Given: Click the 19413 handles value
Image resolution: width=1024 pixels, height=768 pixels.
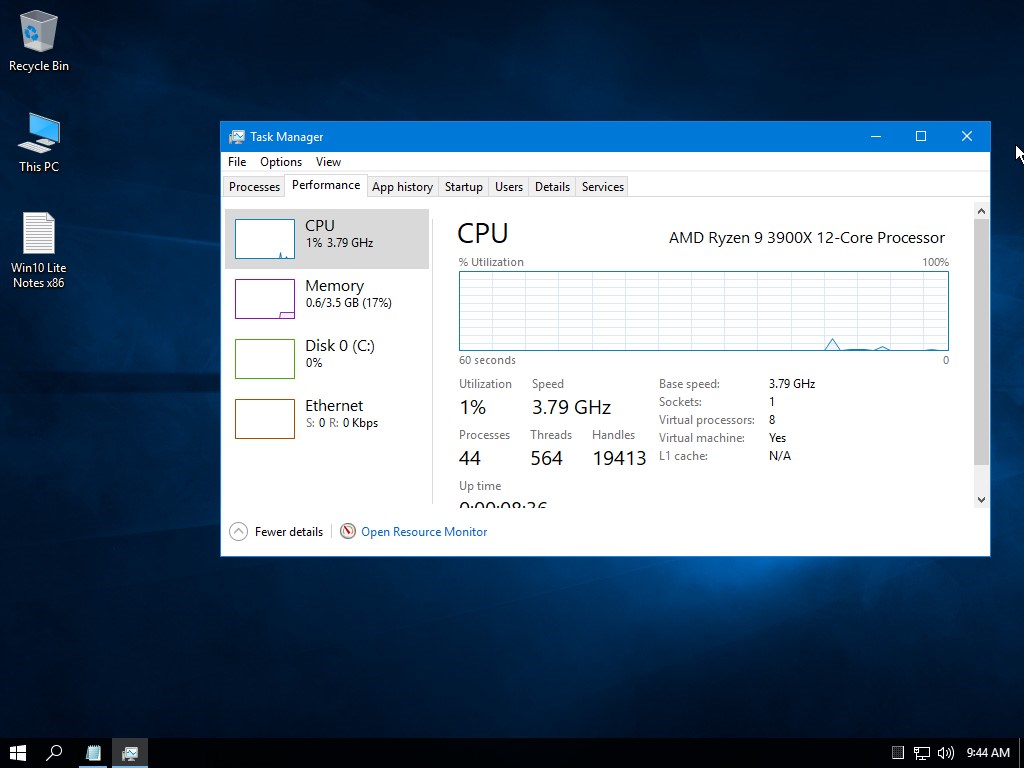Looking at the screenshot, I should click(x=619, y=458).
